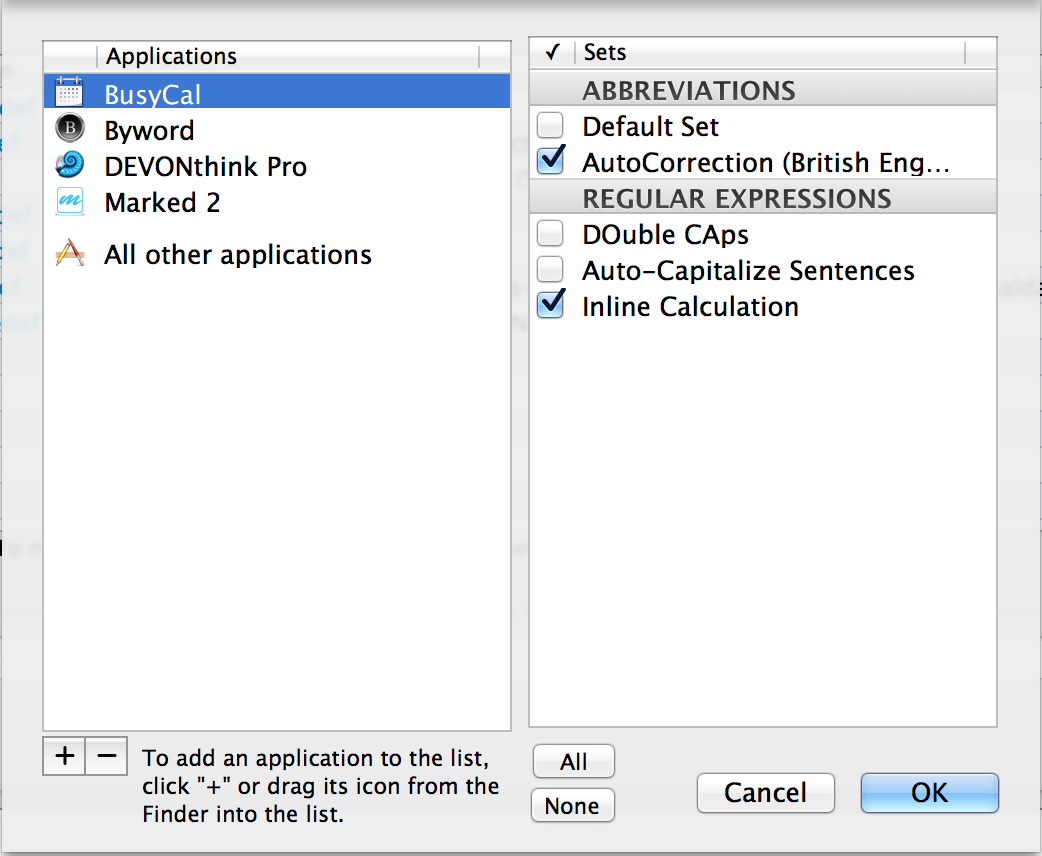The height and width of the screenshot is (856, 1042).
Task: Click the AutoCorrection (British Eng… label
Action: pos(766,162)
